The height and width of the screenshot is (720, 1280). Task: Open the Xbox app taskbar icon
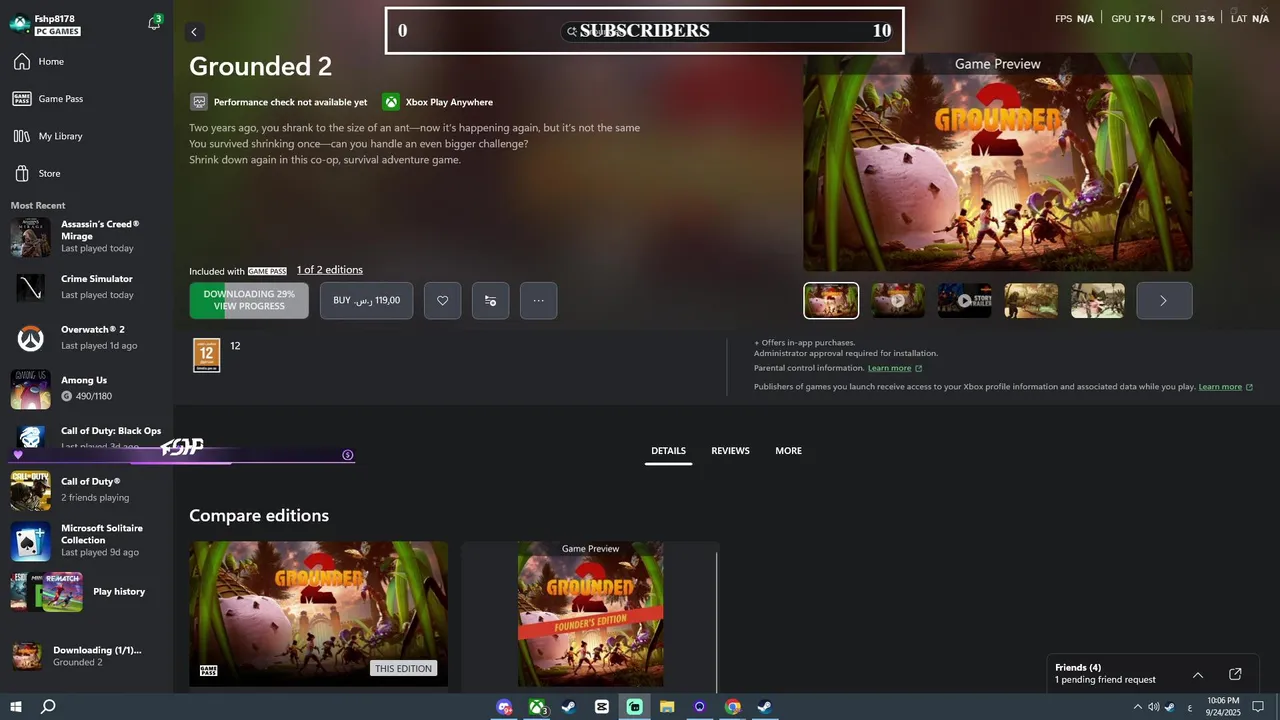click(x=537, y=707)
